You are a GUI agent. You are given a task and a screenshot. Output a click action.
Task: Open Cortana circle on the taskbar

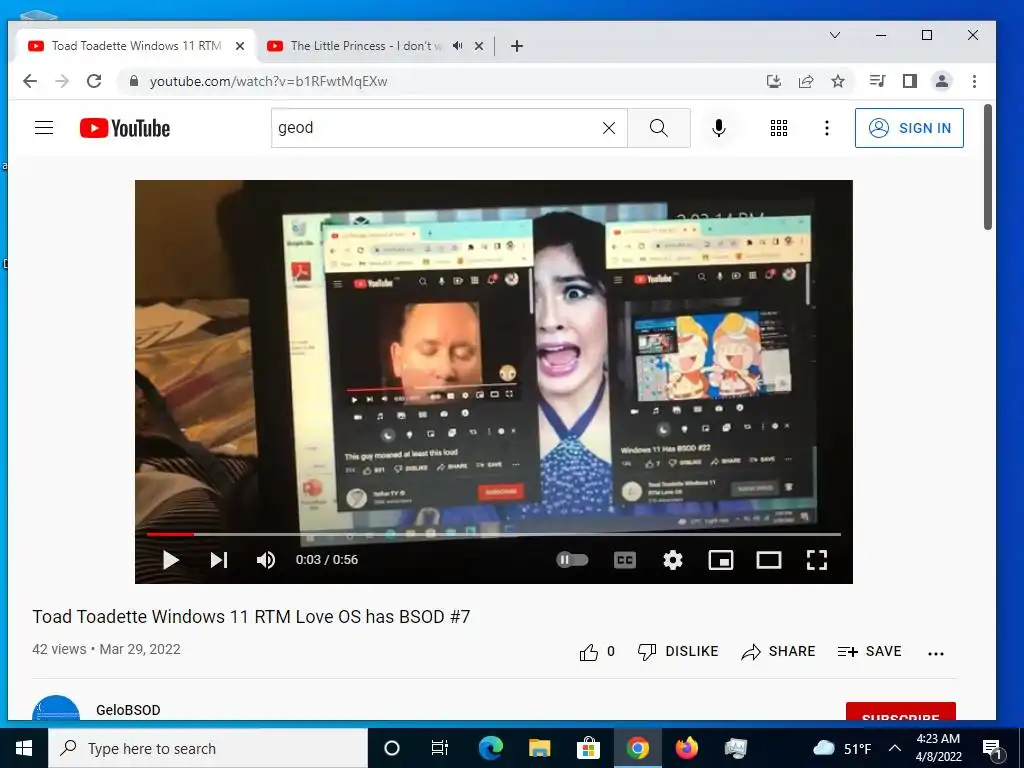(392, 748)
